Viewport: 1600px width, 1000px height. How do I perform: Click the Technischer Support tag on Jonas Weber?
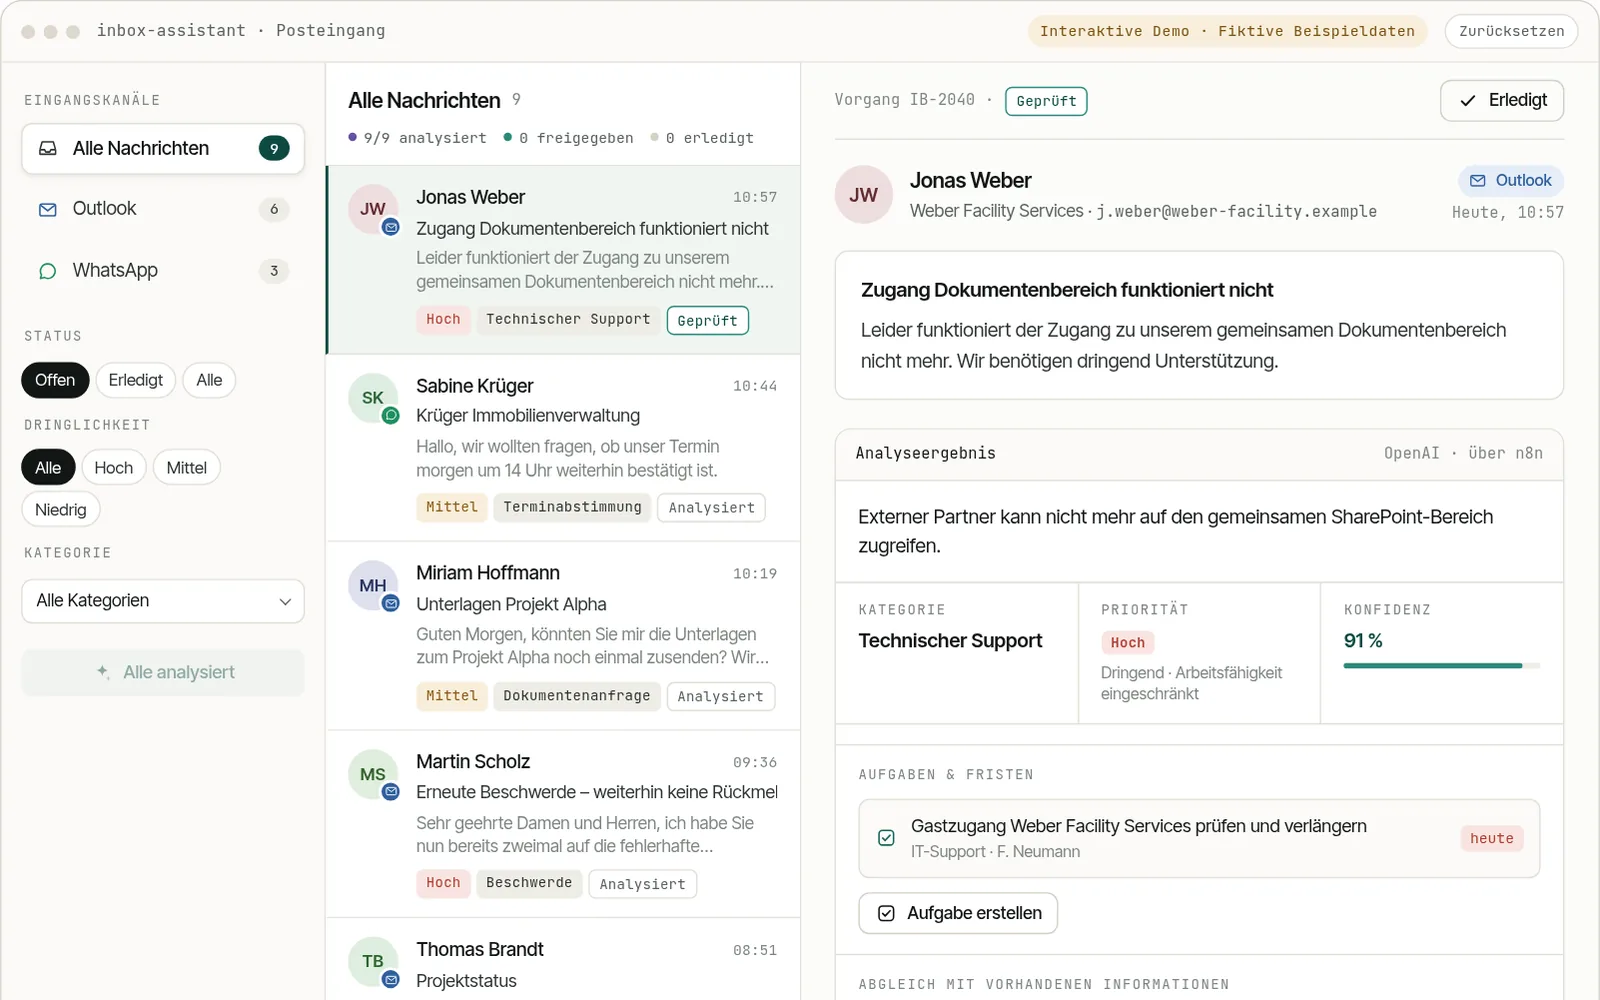(x=568, y=320)
